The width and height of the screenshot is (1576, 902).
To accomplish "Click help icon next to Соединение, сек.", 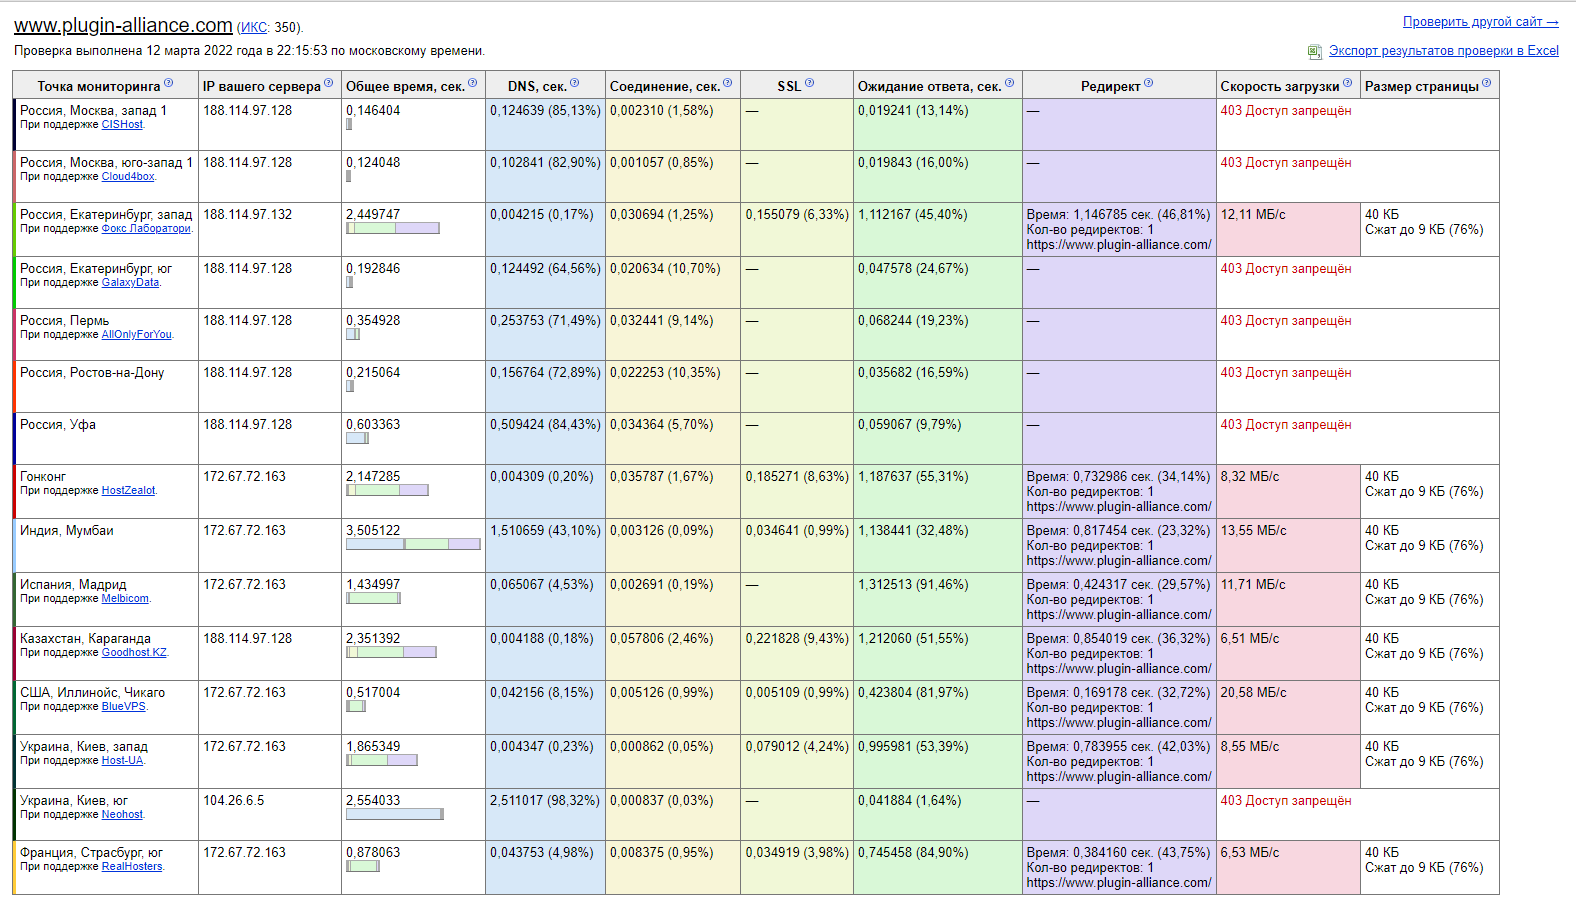I will click(727, 83).
